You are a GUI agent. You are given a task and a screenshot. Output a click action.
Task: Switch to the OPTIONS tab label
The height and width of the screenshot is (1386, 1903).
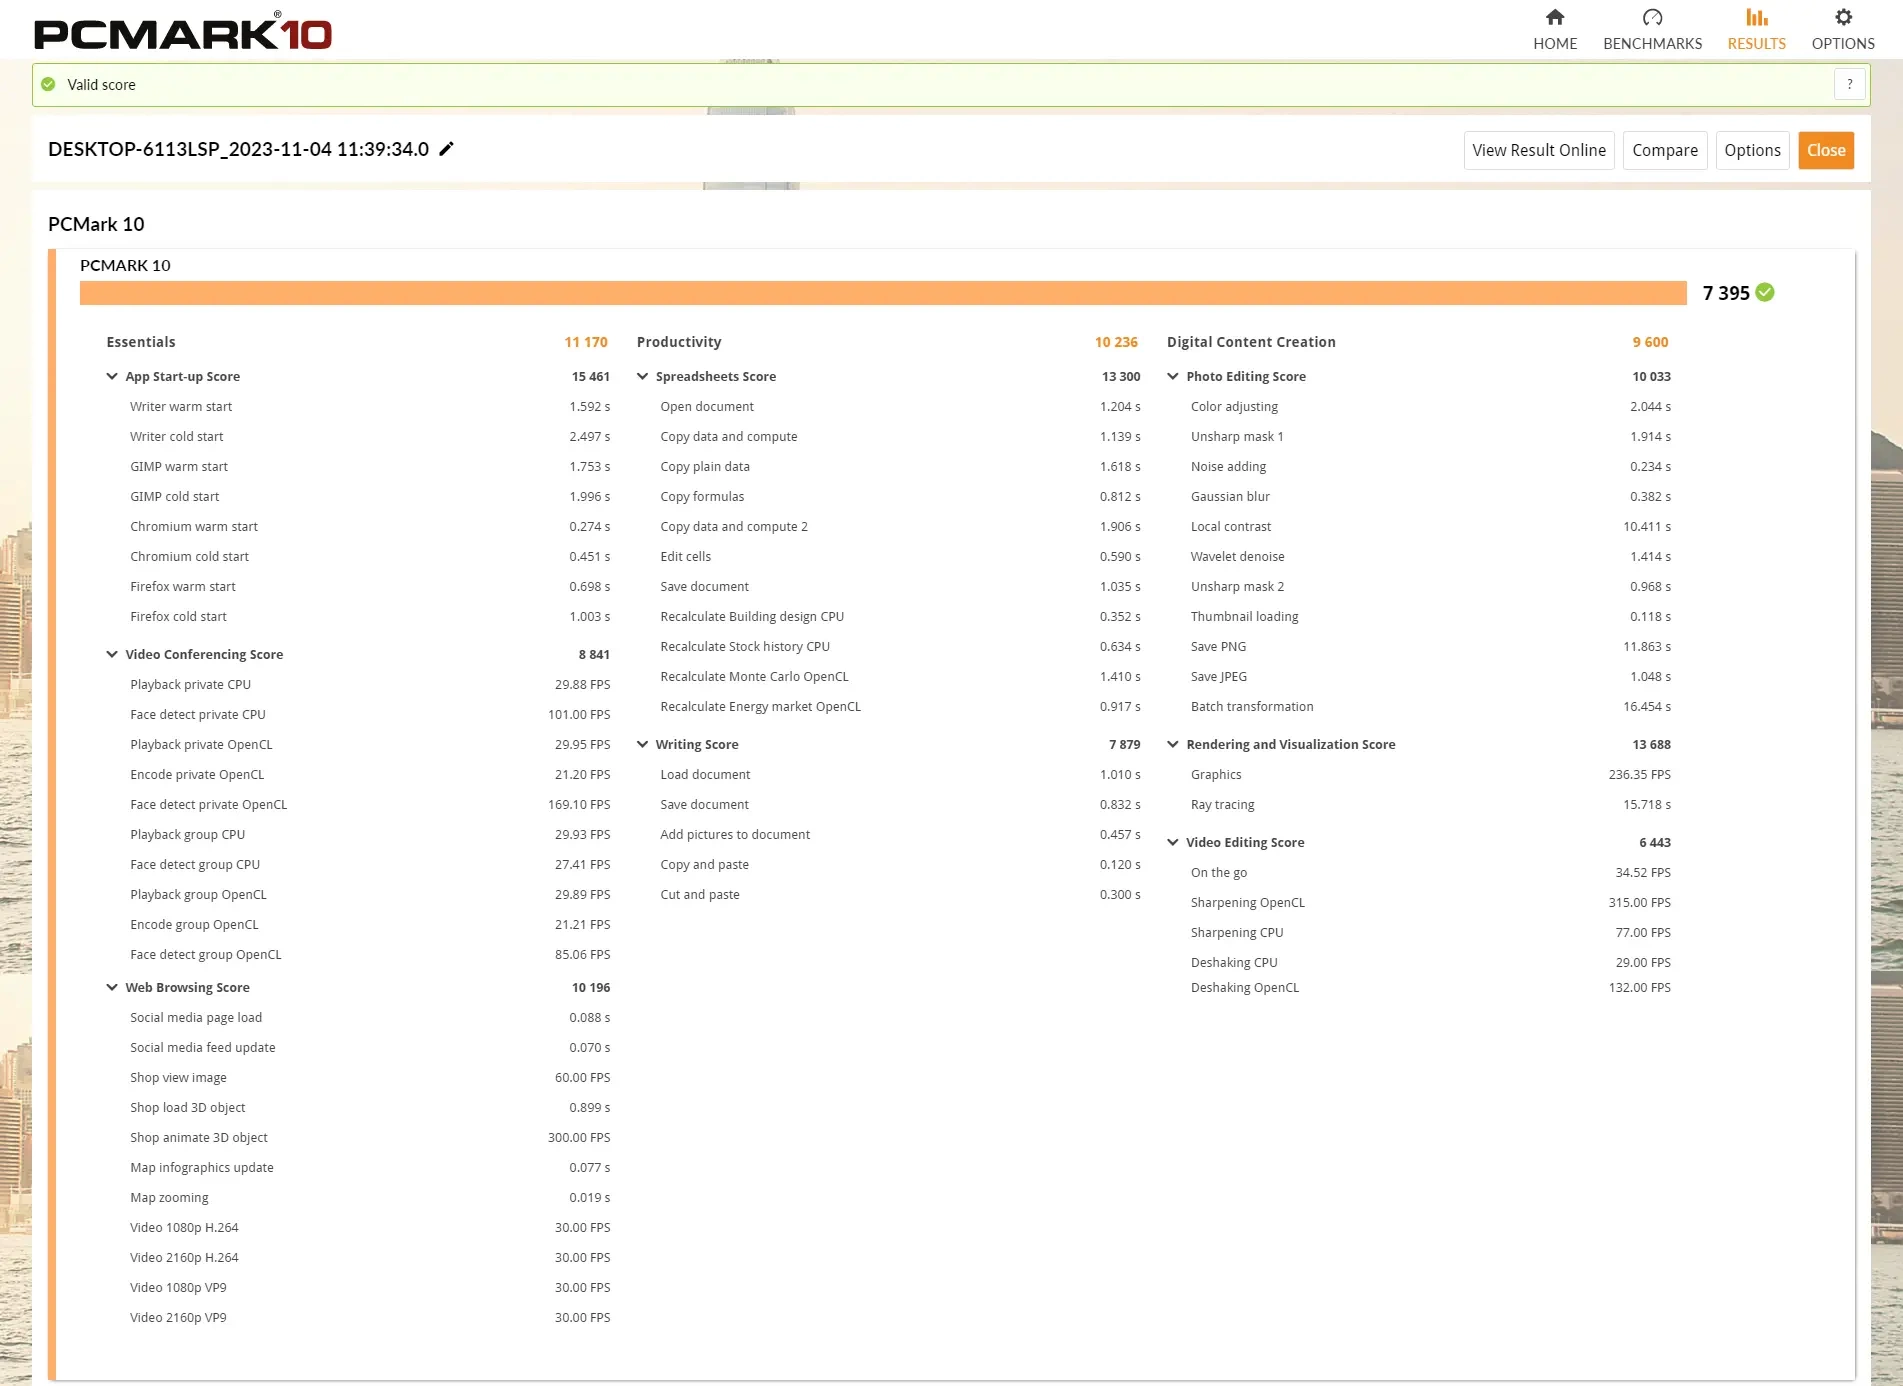point(1843,44)
